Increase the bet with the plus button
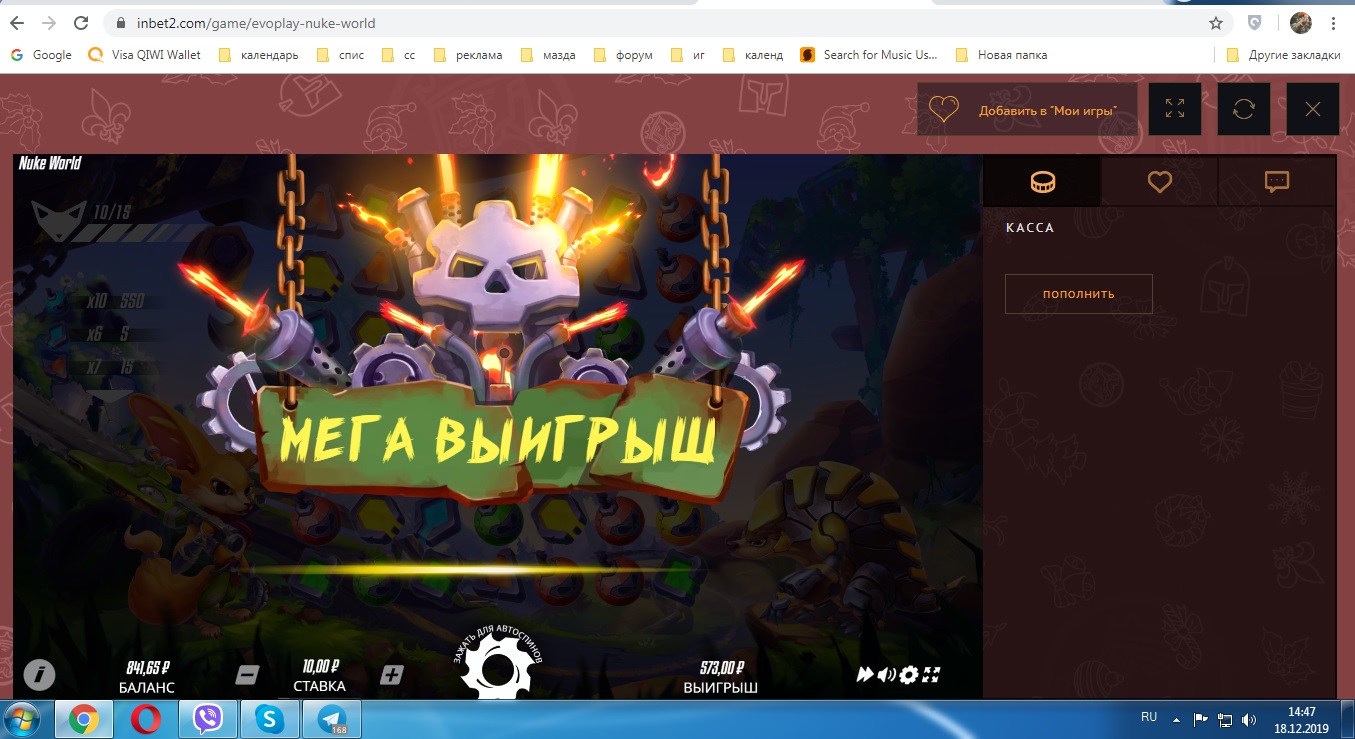This screenshot has width=1355, height=739. 392,675
